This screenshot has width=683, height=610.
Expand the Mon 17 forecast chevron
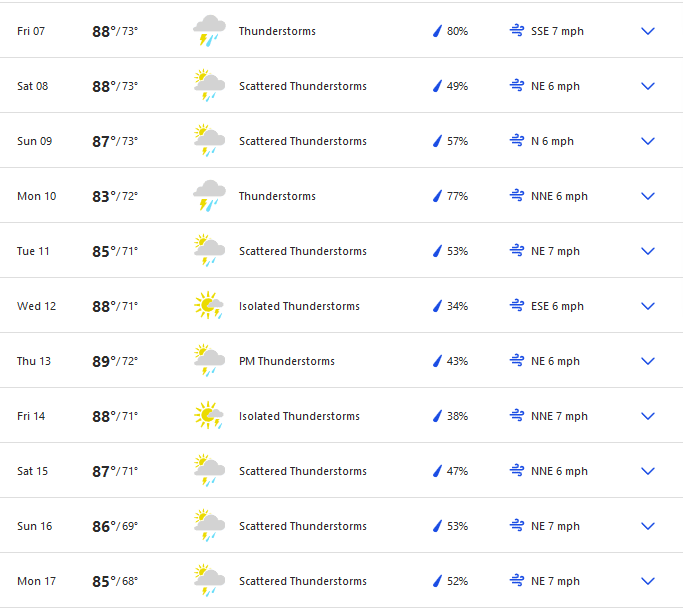(647, 581)
